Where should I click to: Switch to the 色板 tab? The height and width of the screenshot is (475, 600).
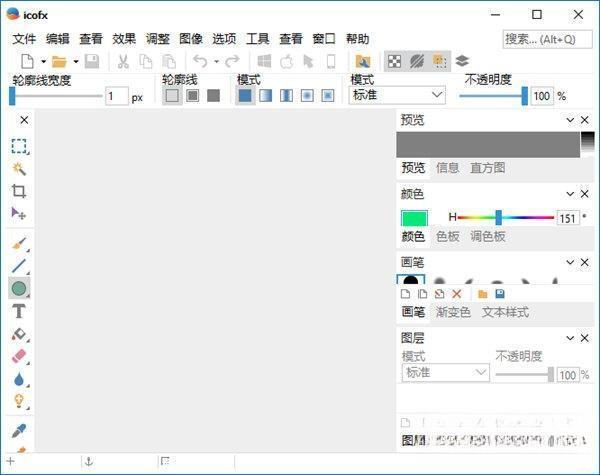click(448, 237)
